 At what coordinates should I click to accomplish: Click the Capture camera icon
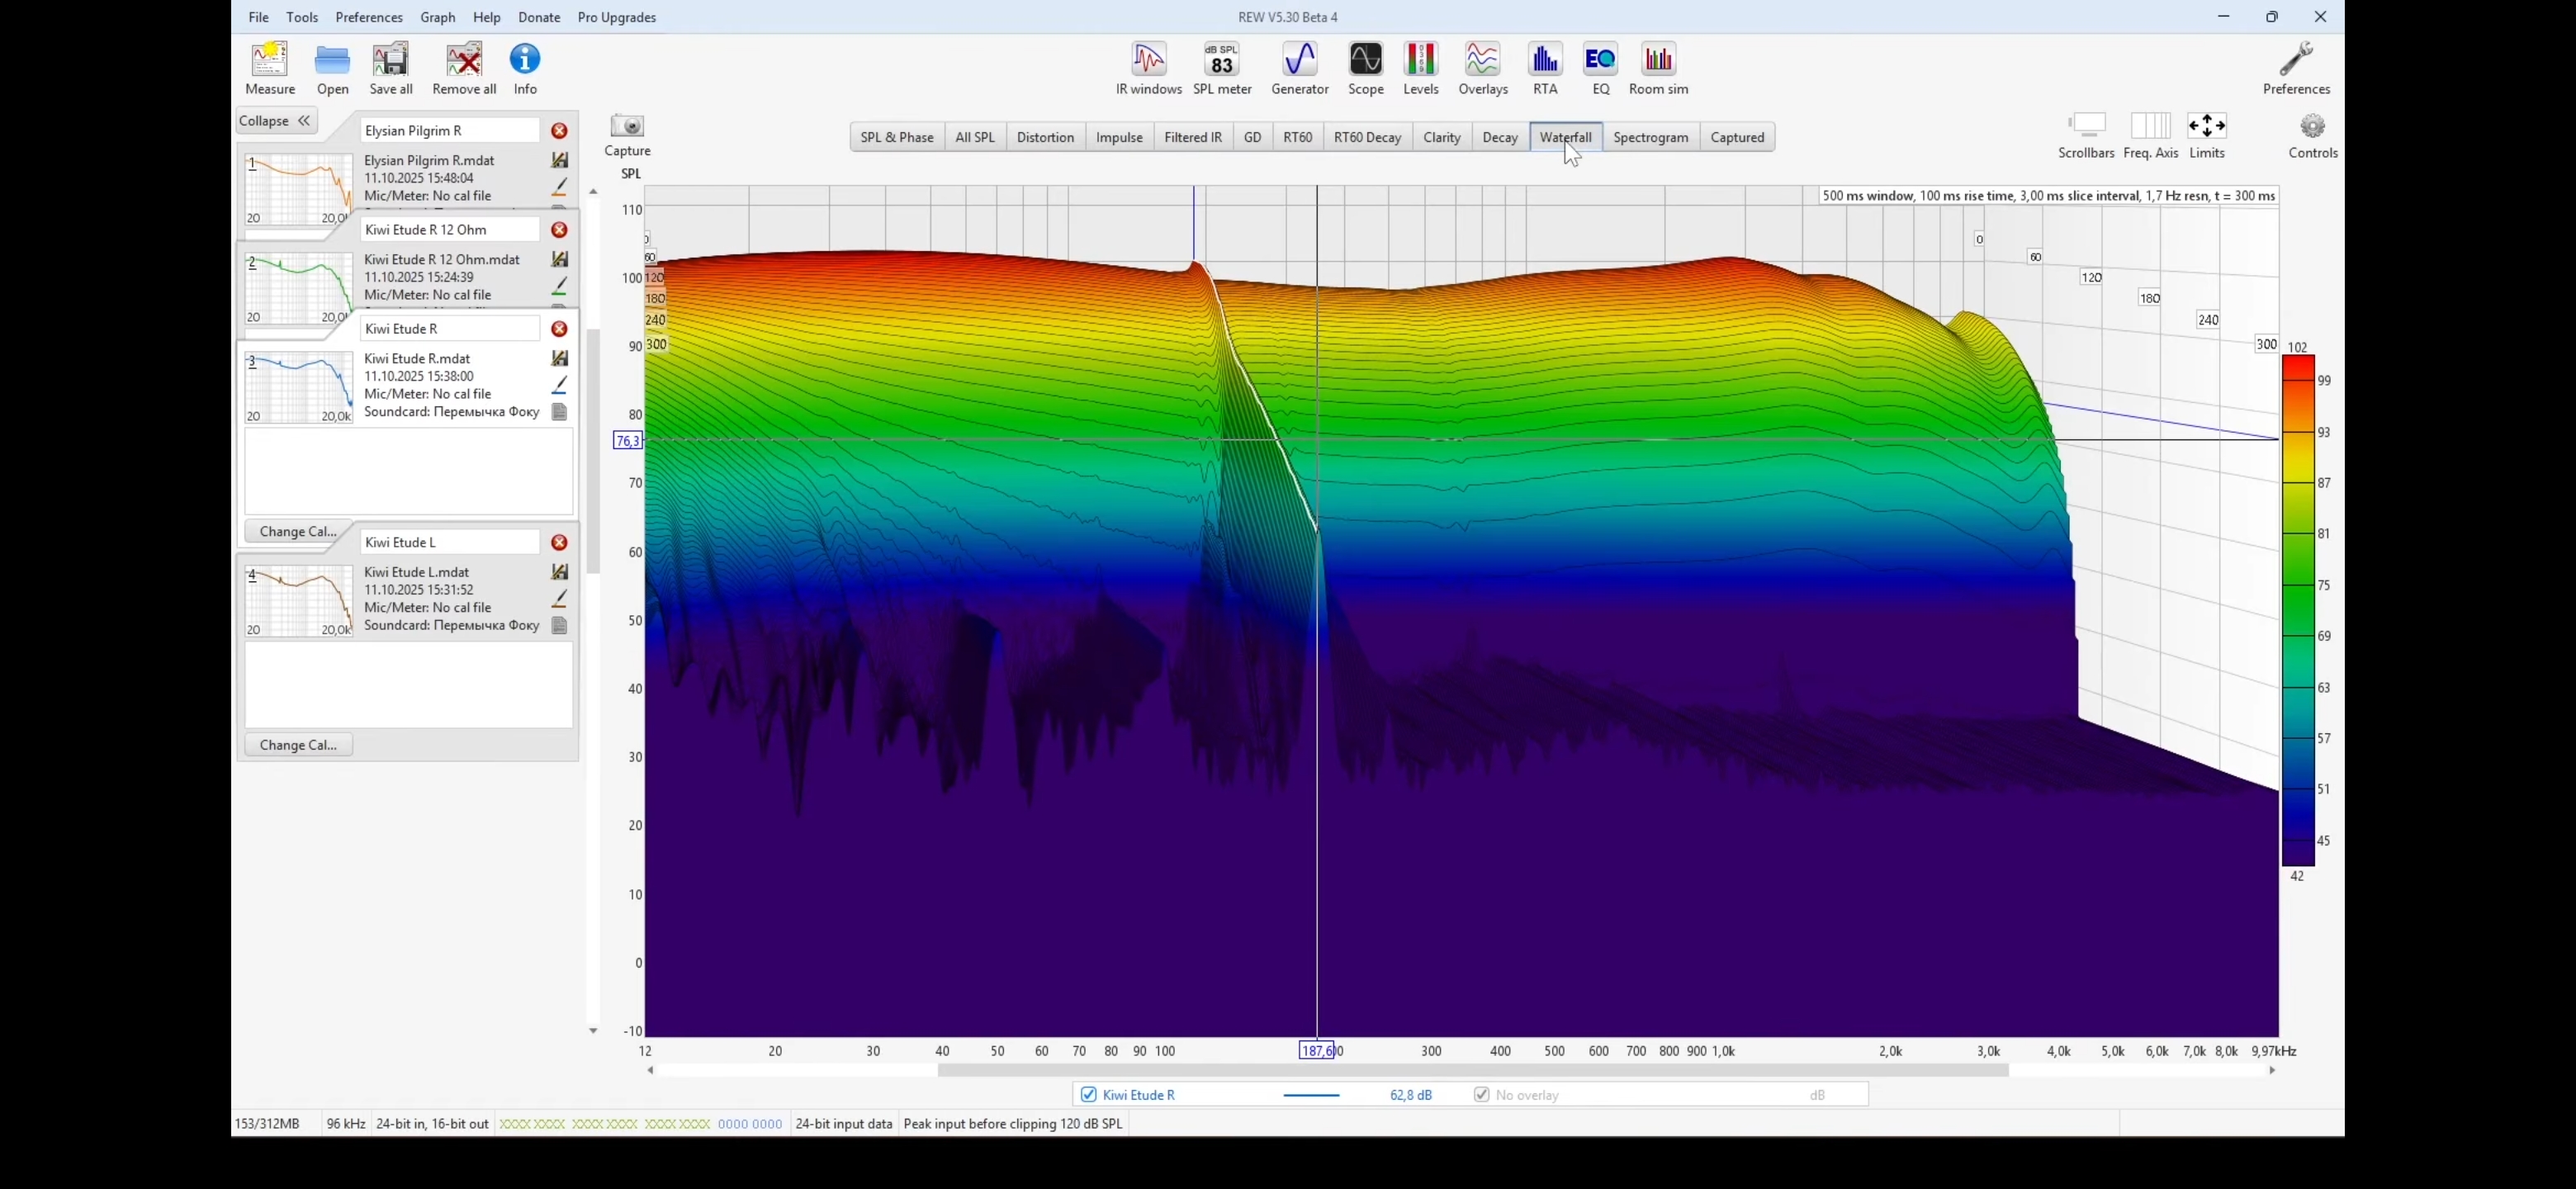(x=627, y=126)
